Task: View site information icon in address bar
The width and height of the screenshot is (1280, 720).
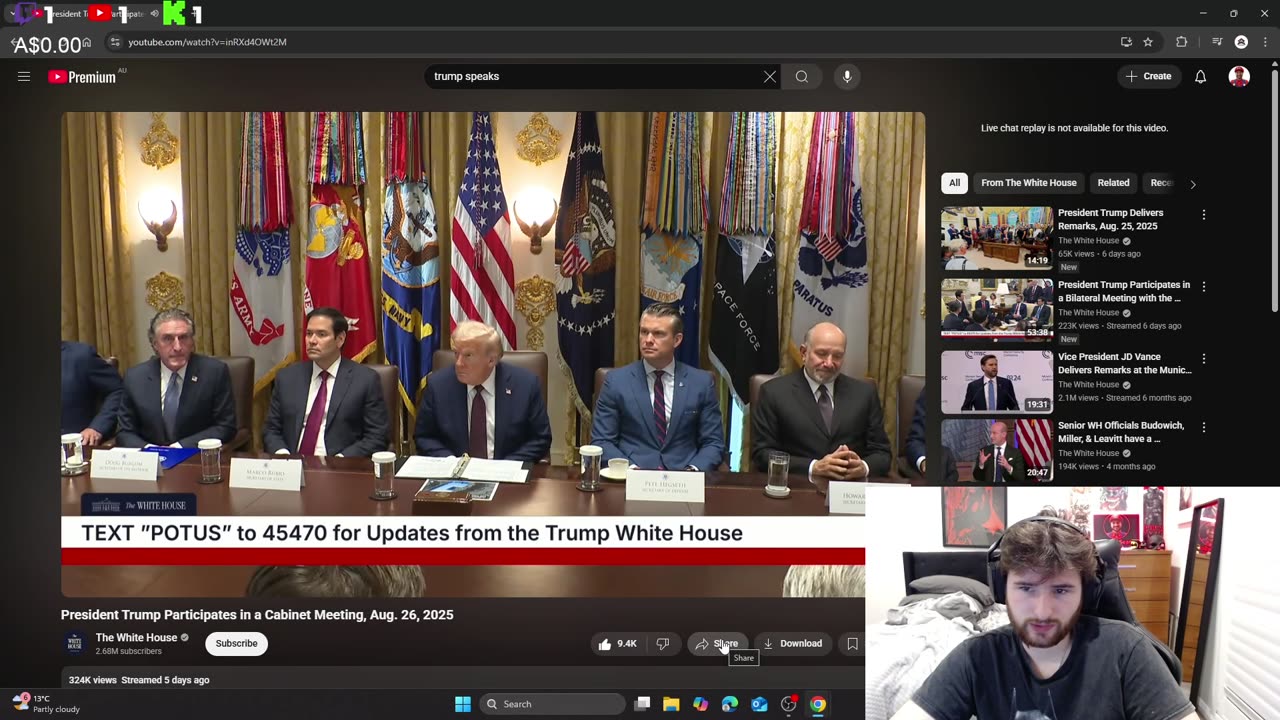Action: pos(115,42)
